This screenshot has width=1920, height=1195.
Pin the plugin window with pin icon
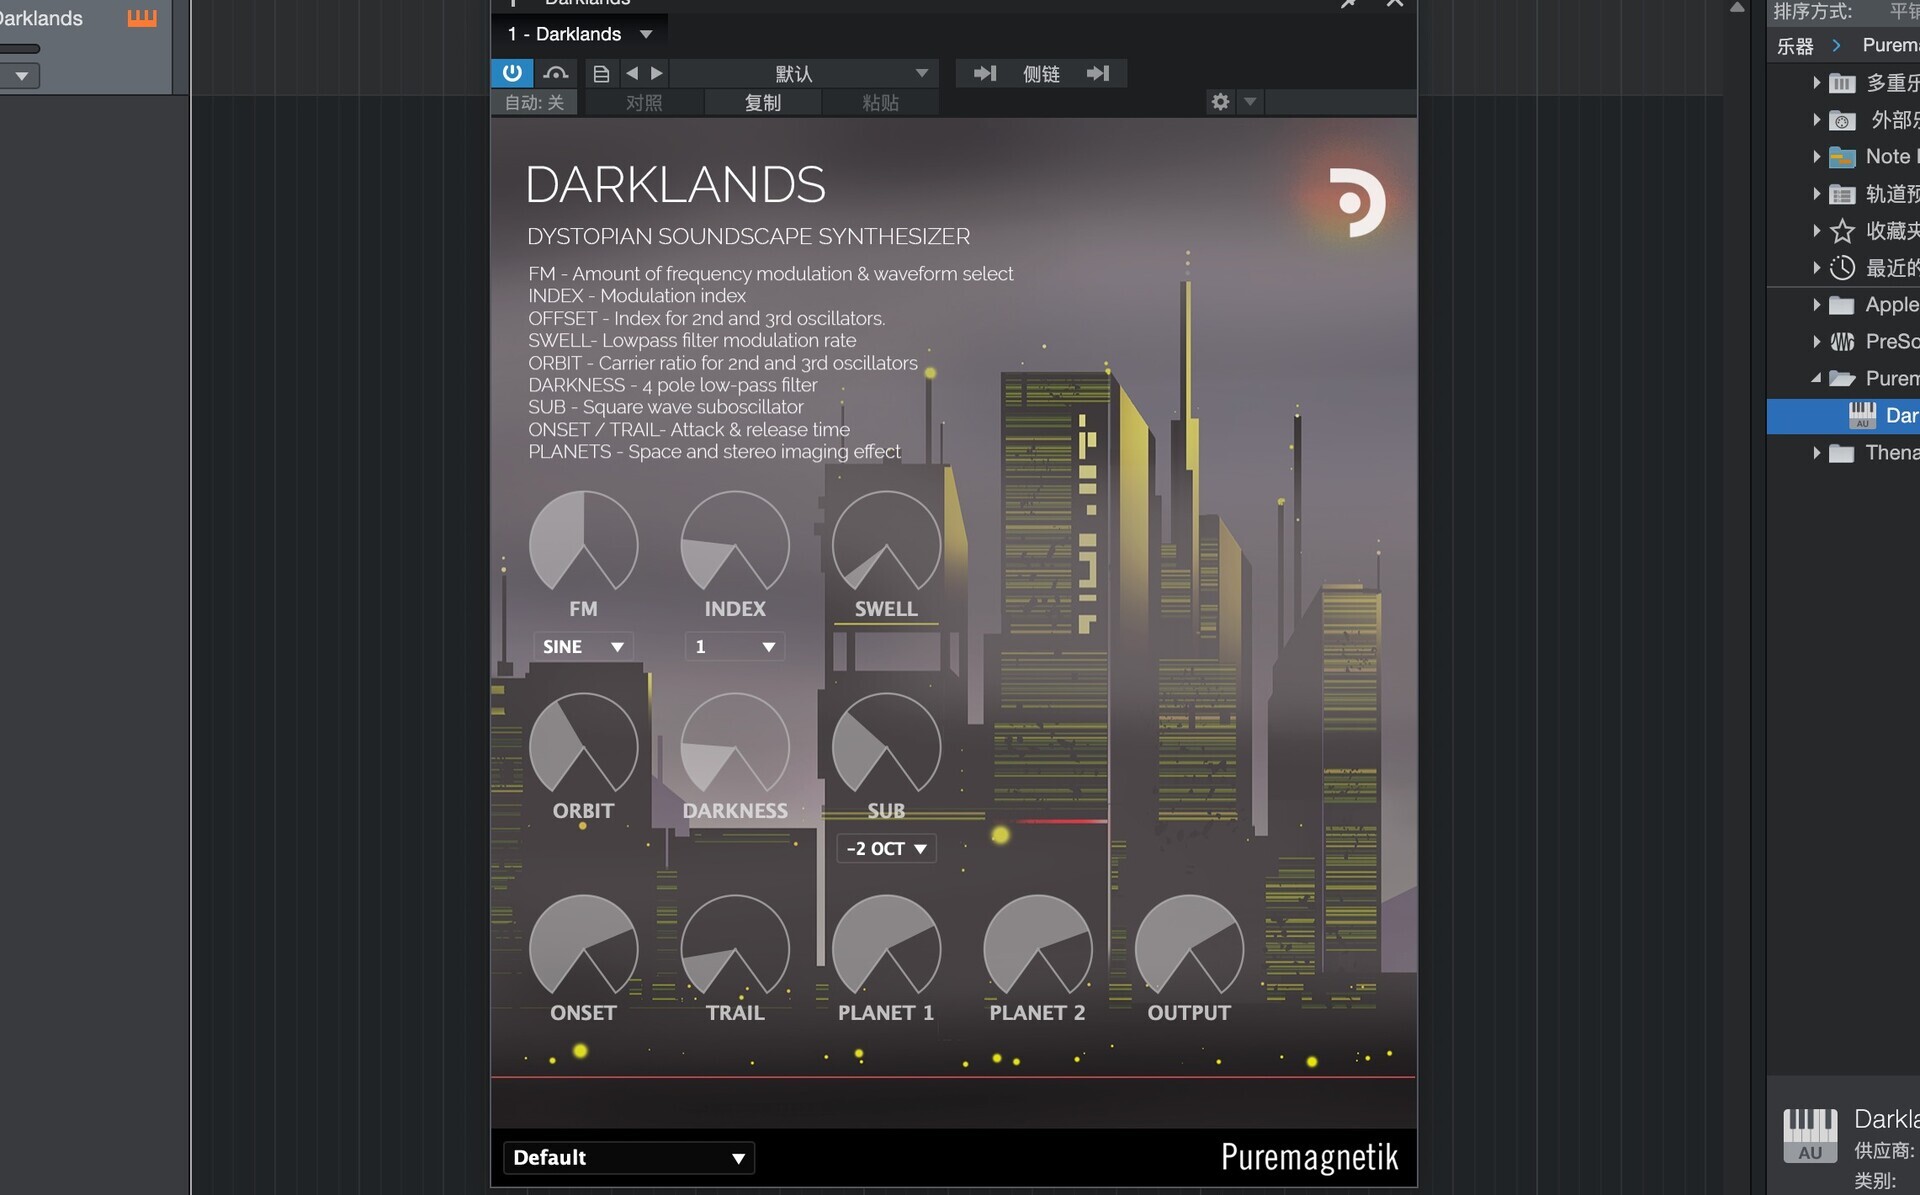coord(1349,4)
